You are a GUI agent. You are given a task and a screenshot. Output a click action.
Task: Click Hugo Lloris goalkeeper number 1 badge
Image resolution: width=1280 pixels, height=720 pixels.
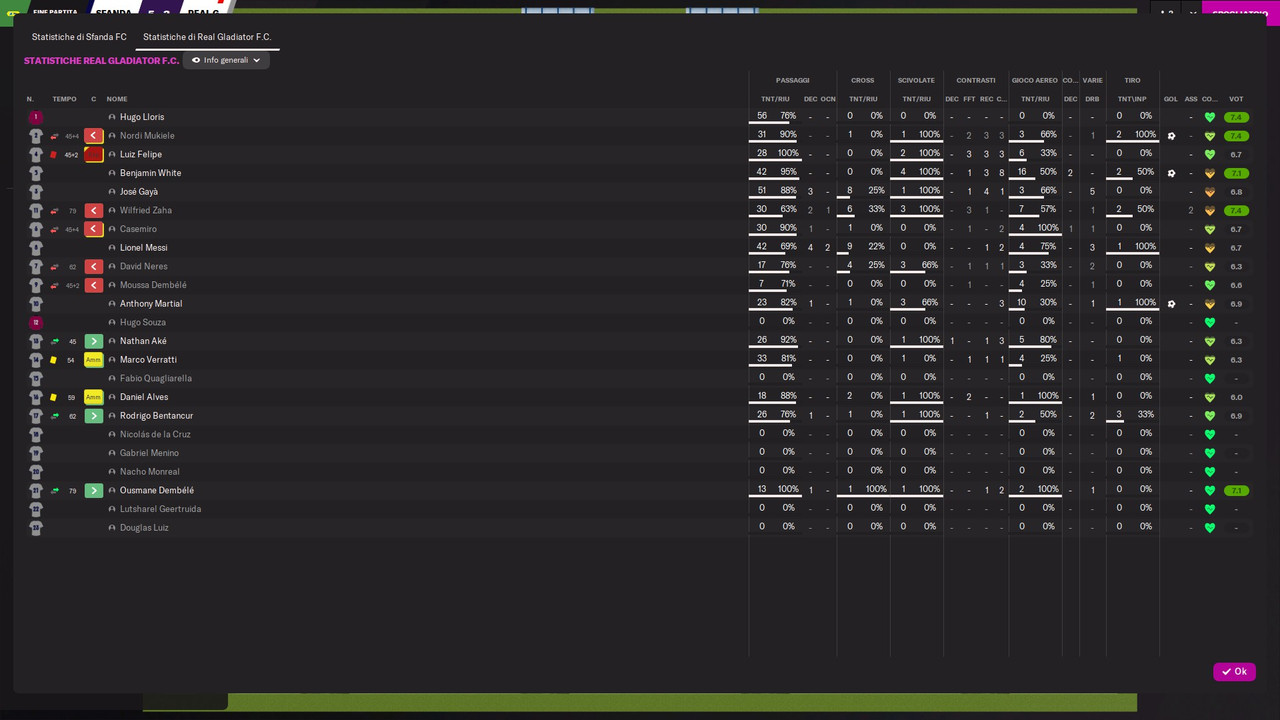click(x=36, y=117)
